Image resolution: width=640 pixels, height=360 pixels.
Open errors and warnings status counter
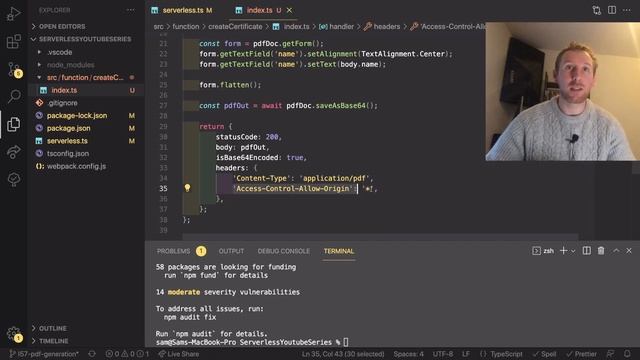pyautogui.click(x=127, y=354)
